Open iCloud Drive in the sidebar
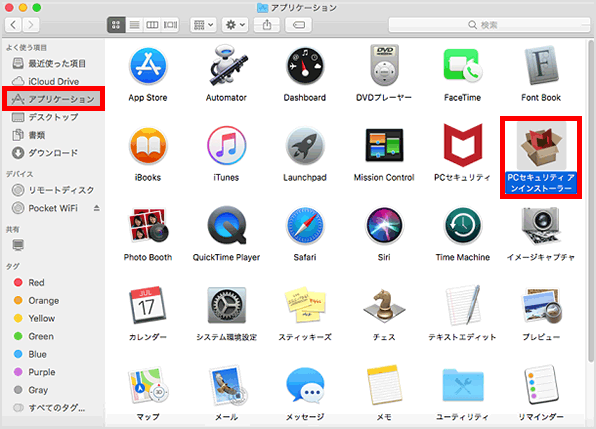The height and width of the screenshot is (429, 596). tap(53, 81)
